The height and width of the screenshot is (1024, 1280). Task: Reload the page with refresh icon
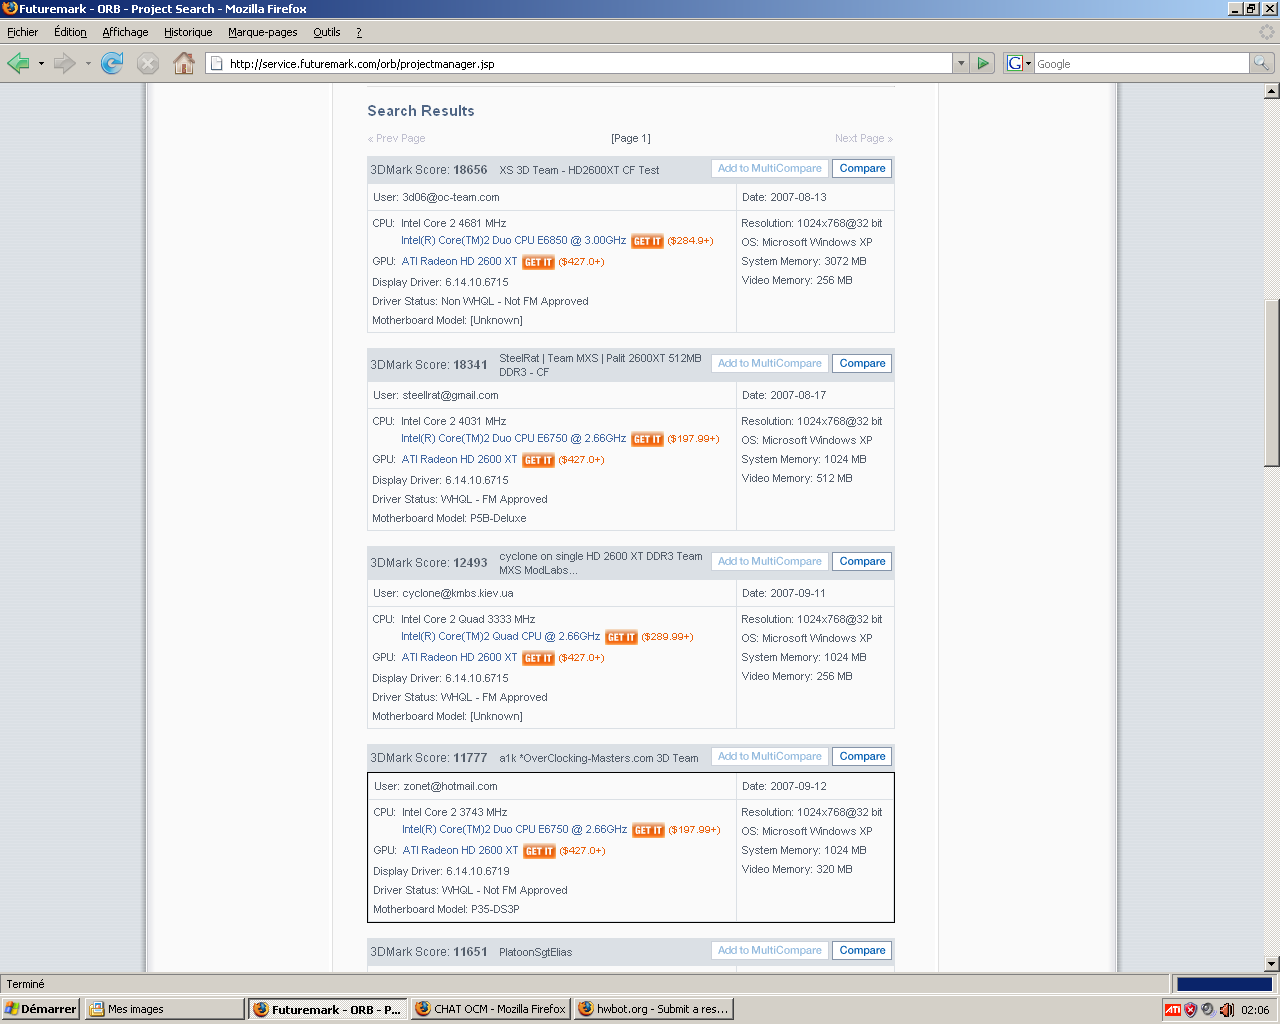[112, 63]
